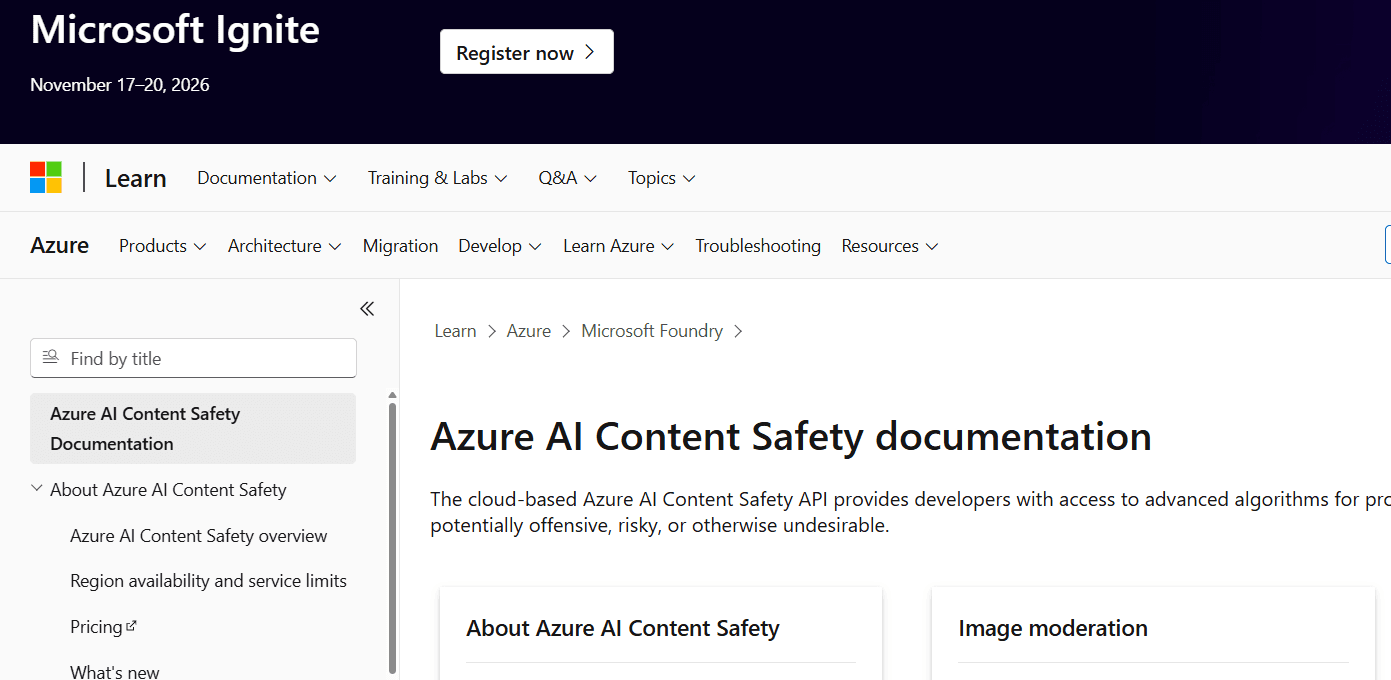
Task: Click the date text November 17–20, 2026
Action: tap(120, 85)
